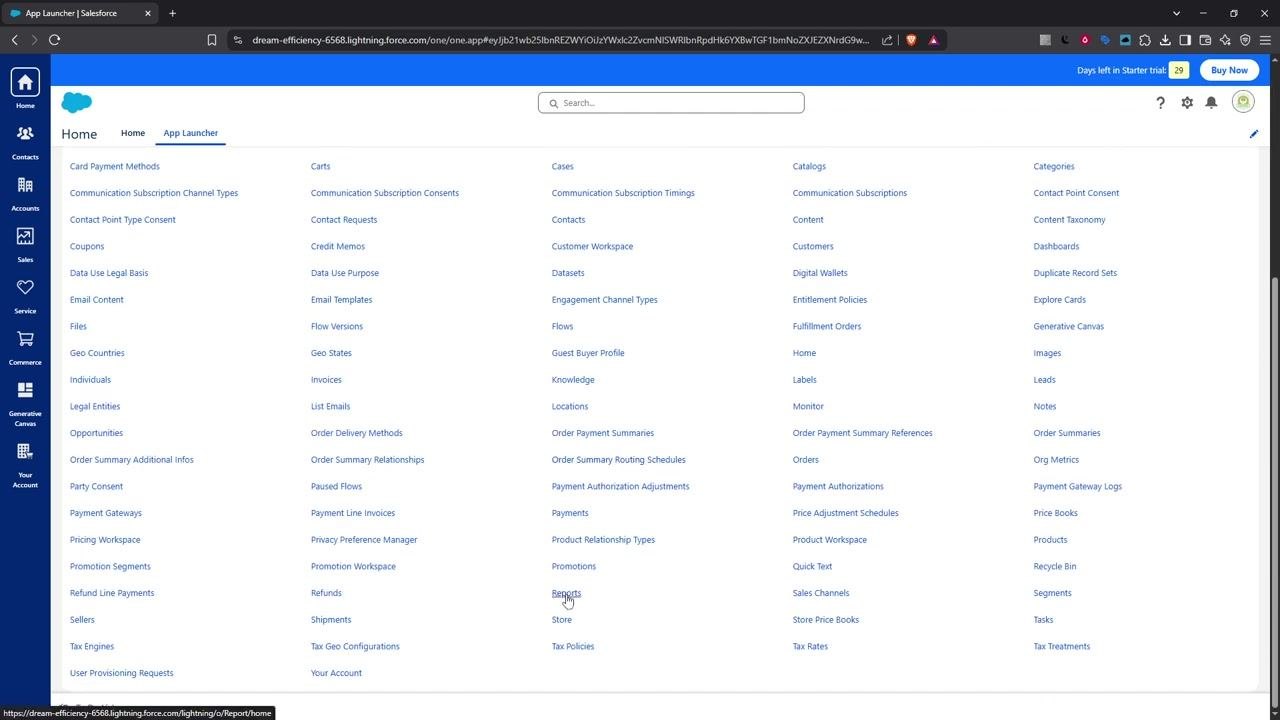The image size is (1280, 720).
Task: Switch to the Home tab
Action: 133,133
